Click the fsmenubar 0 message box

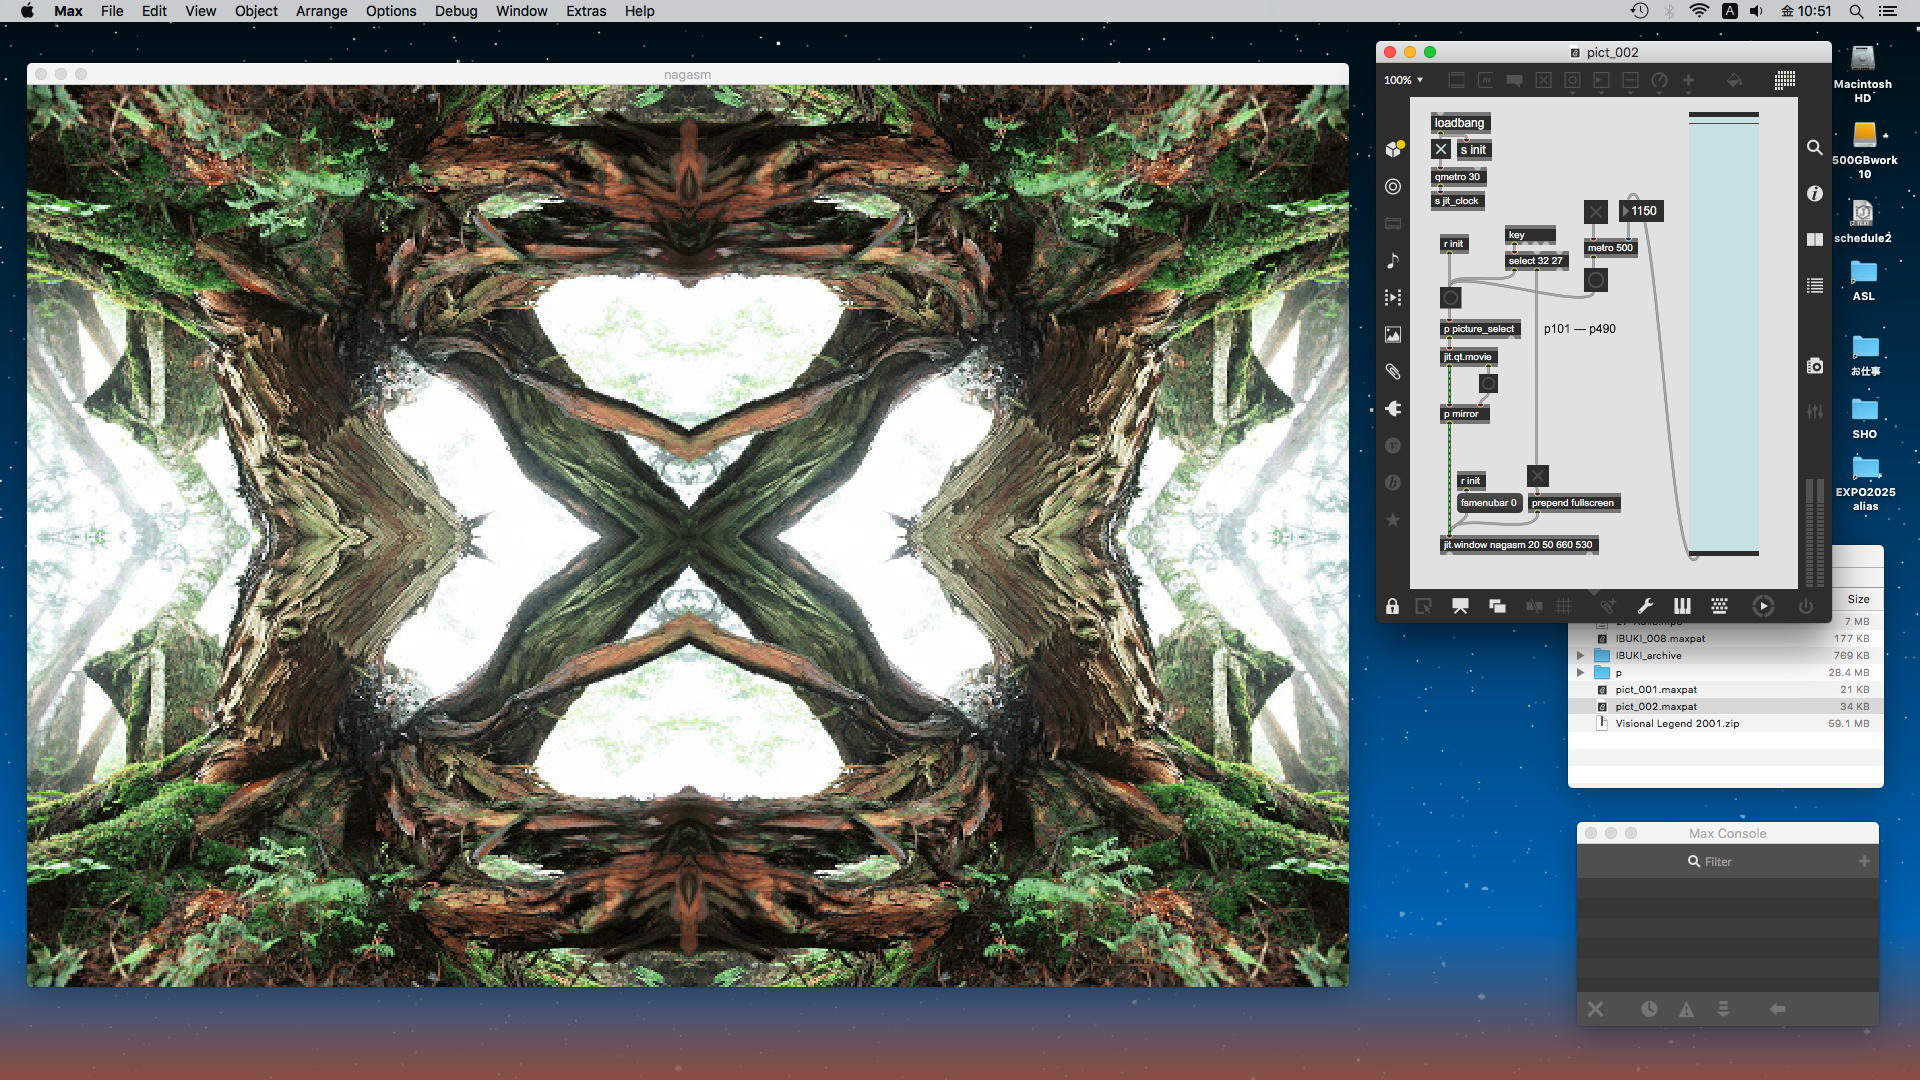(x=1488, y=503)
